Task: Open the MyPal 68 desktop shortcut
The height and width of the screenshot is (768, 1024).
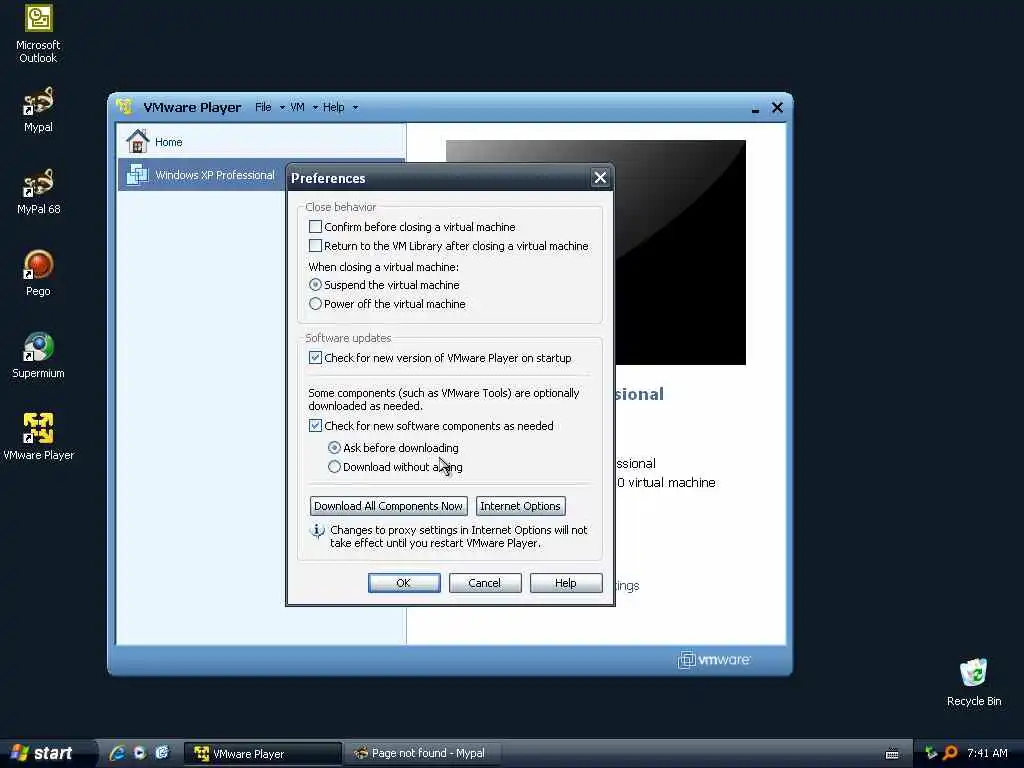Action: pyautogui.click(x=38, y=192)
